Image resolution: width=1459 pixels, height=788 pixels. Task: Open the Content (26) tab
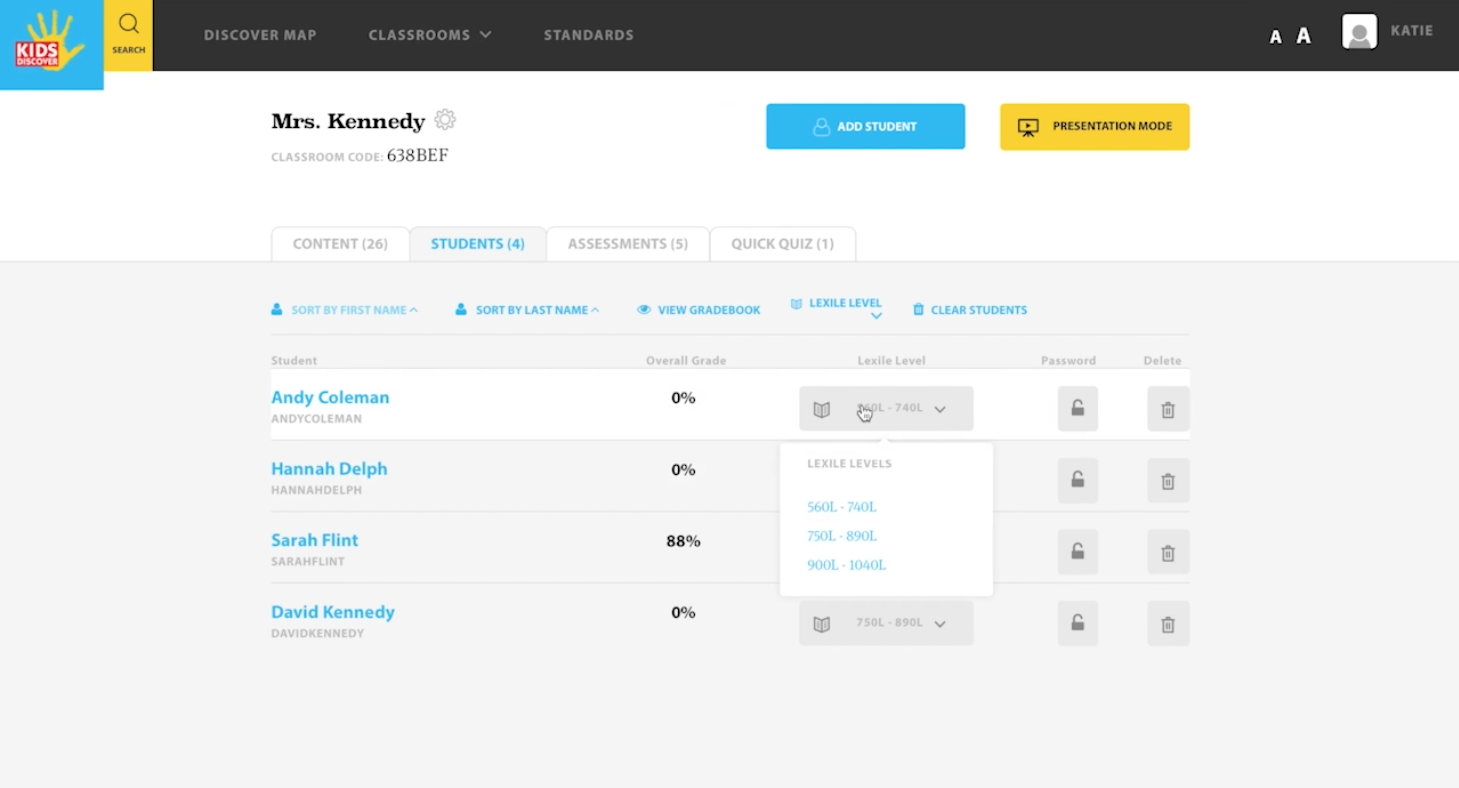coord(340,244)
